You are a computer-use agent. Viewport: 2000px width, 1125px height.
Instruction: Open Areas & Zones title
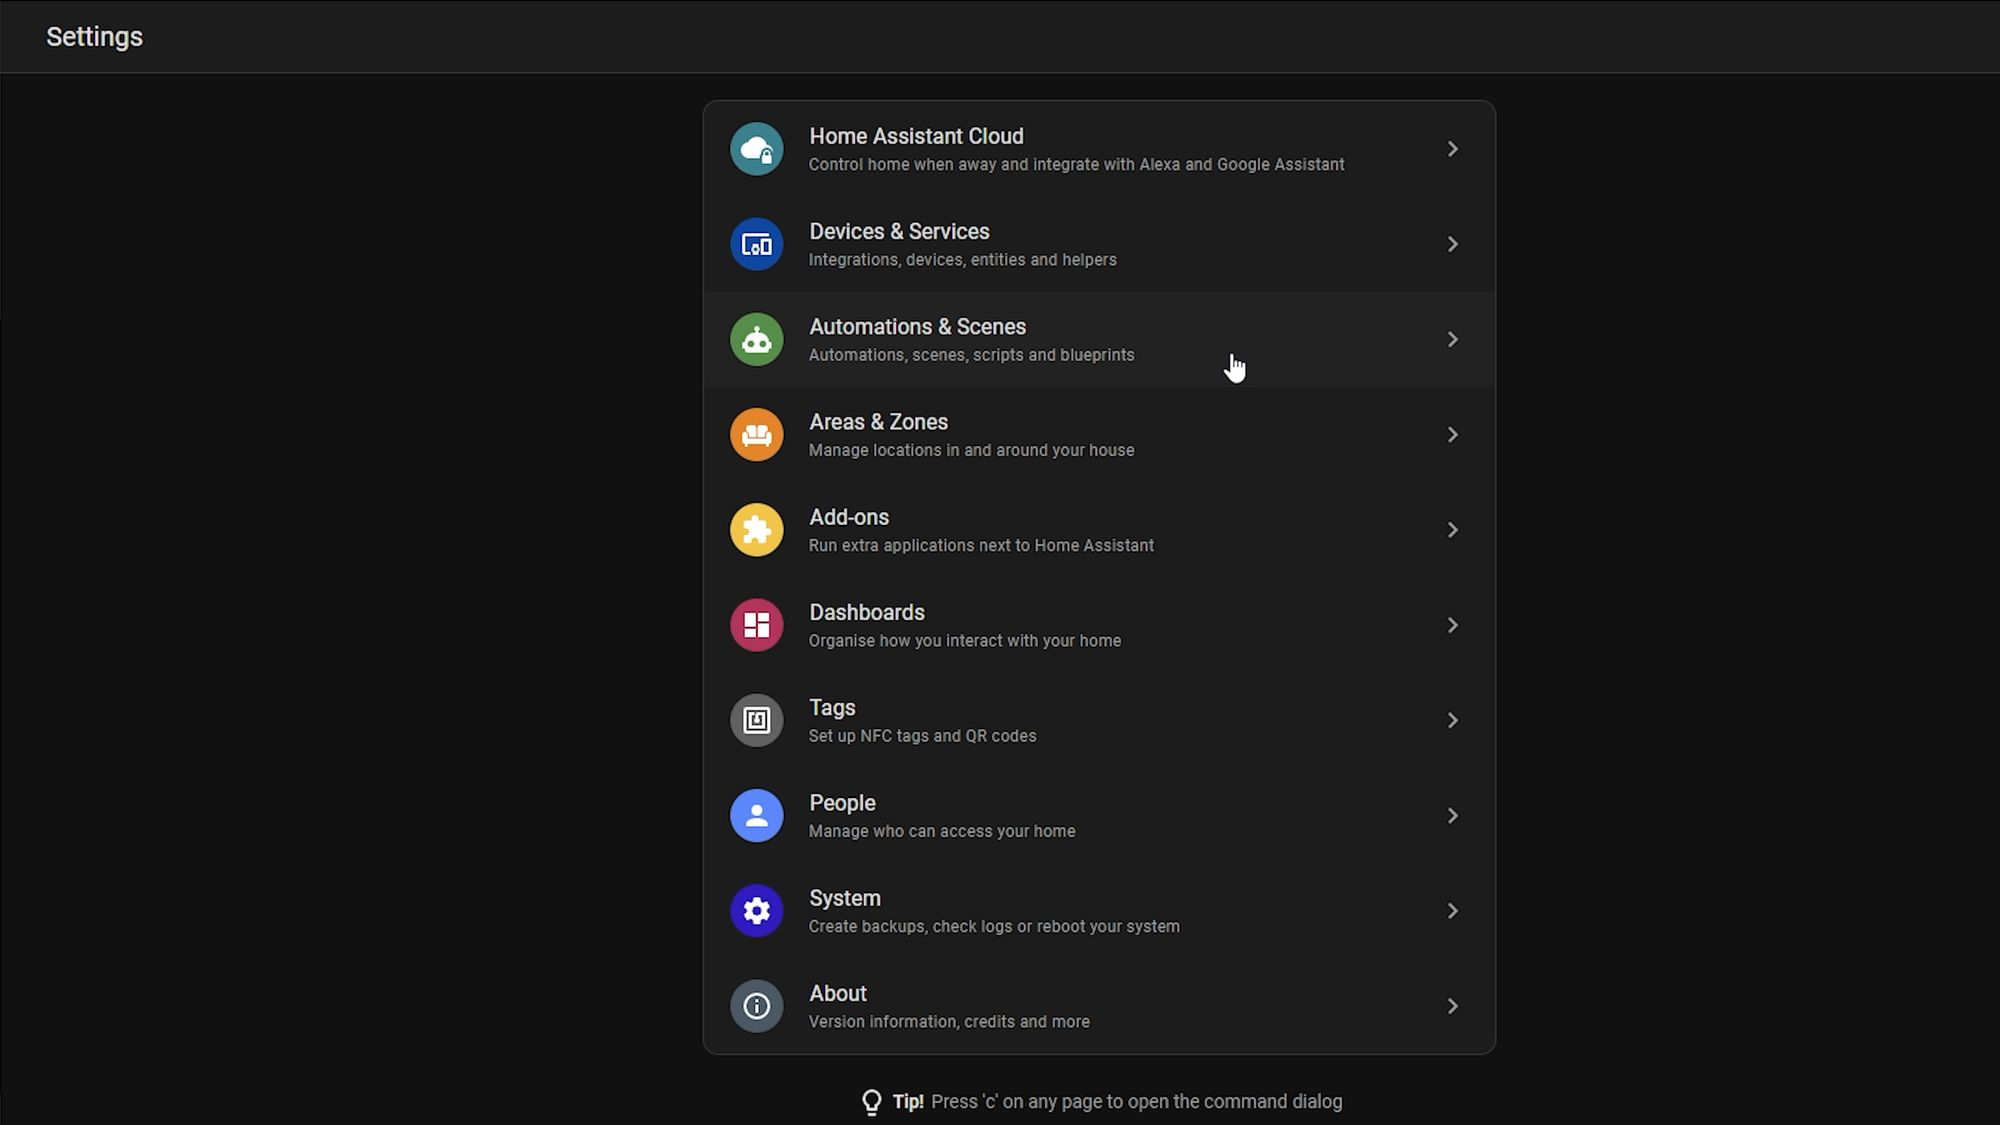pos(878,422)
